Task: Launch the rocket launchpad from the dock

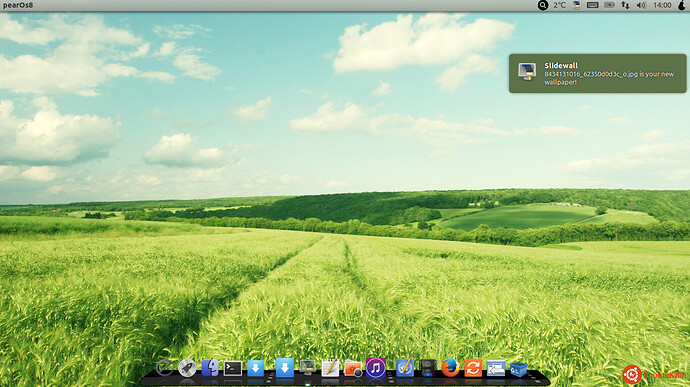Action: [187, 368]
